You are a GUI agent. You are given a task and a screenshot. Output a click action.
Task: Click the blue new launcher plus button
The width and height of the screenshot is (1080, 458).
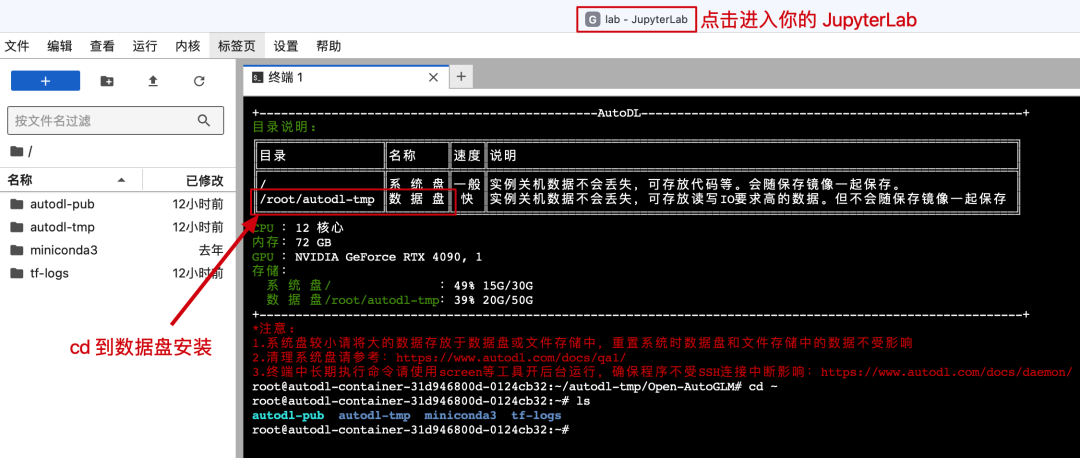click(45, 81)
